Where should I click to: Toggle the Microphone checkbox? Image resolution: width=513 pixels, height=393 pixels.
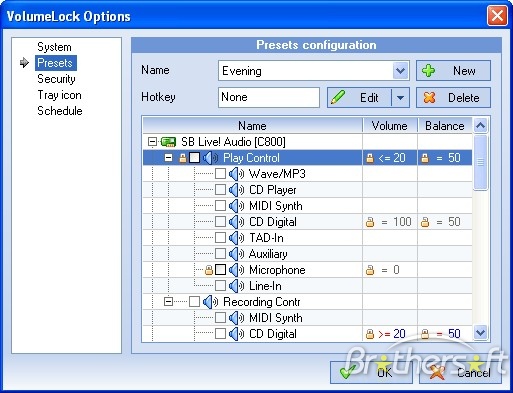(220, 270)
